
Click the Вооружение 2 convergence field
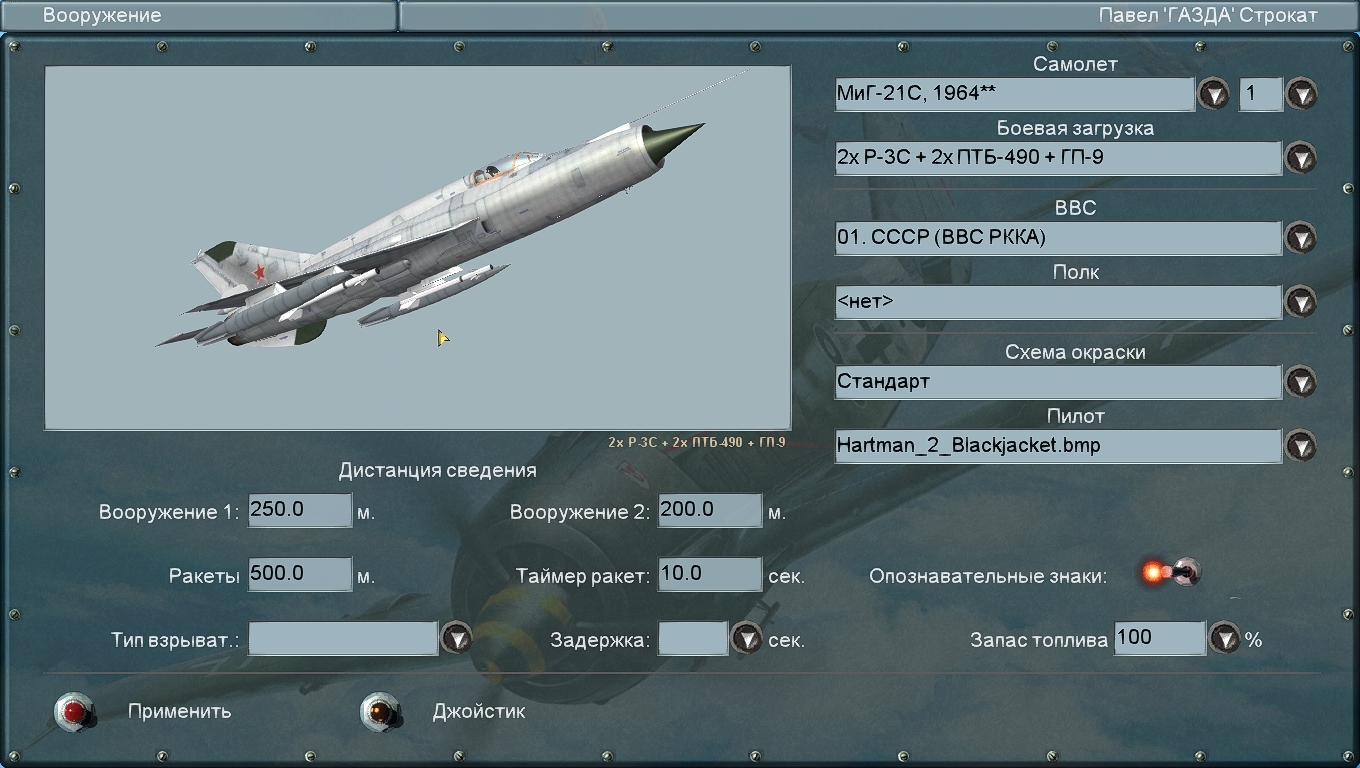(710, 510)
